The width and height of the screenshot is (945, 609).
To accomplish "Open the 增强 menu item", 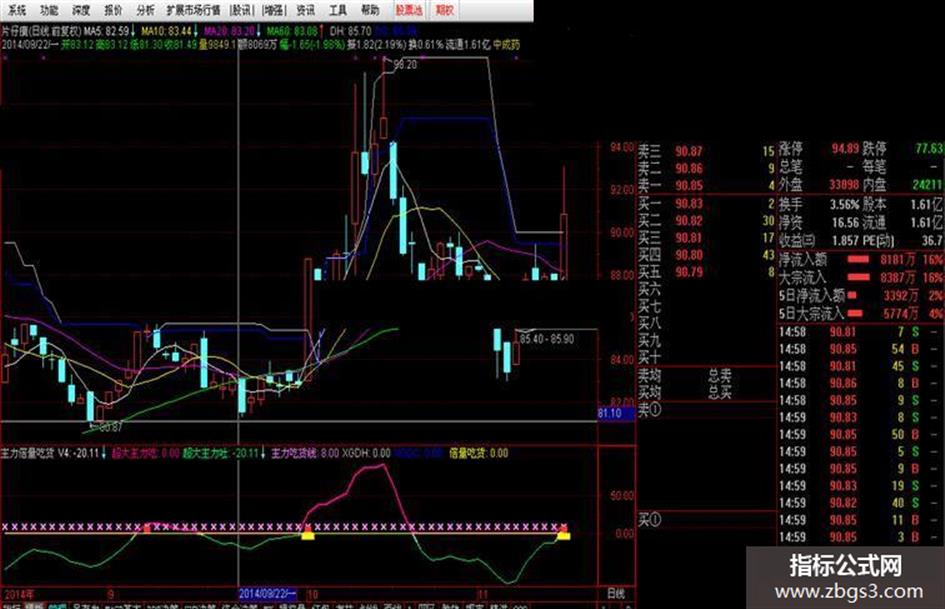I will (x=274, y=10).
